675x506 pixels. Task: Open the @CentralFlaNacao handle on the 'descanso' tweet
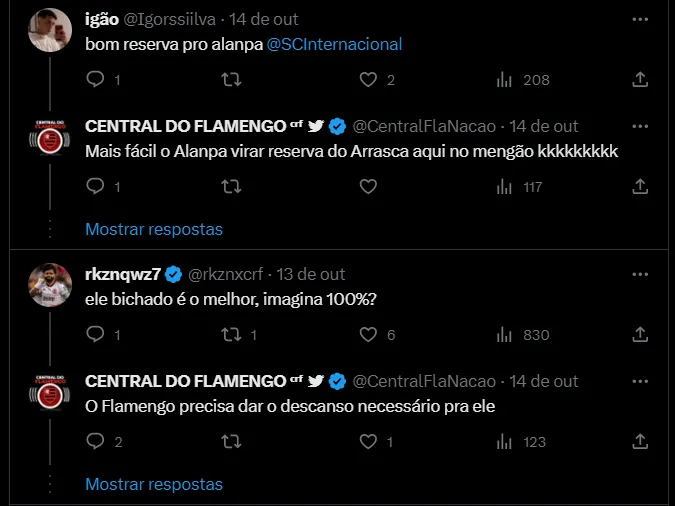[x=424, y=381]
